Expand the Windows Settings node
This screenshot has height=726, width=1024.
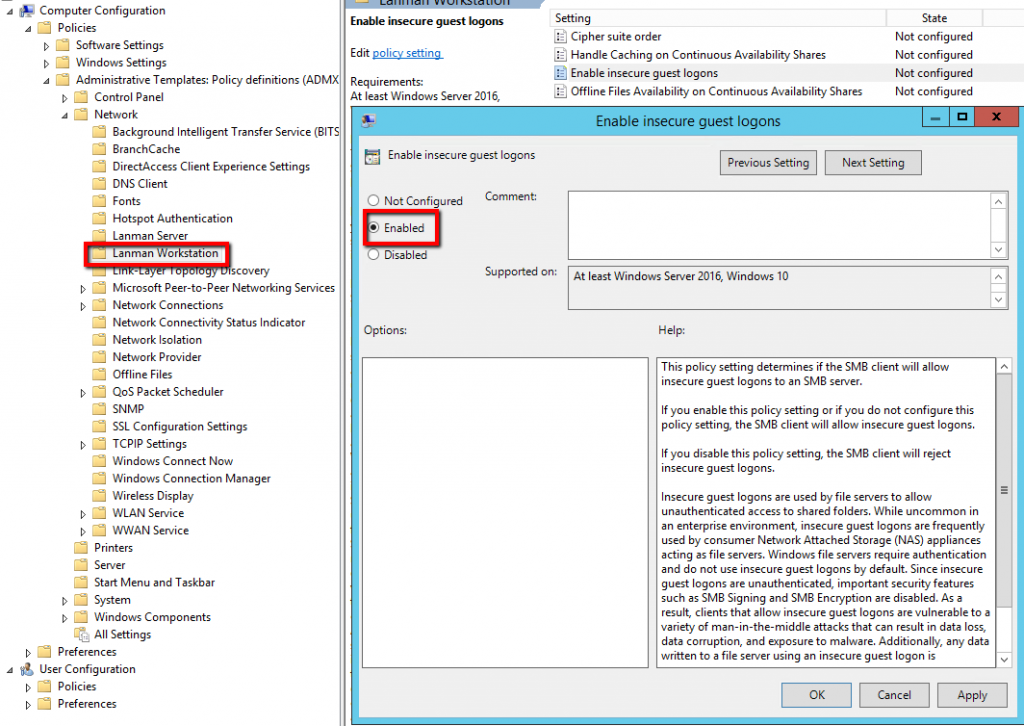click(x=46, y=63)
